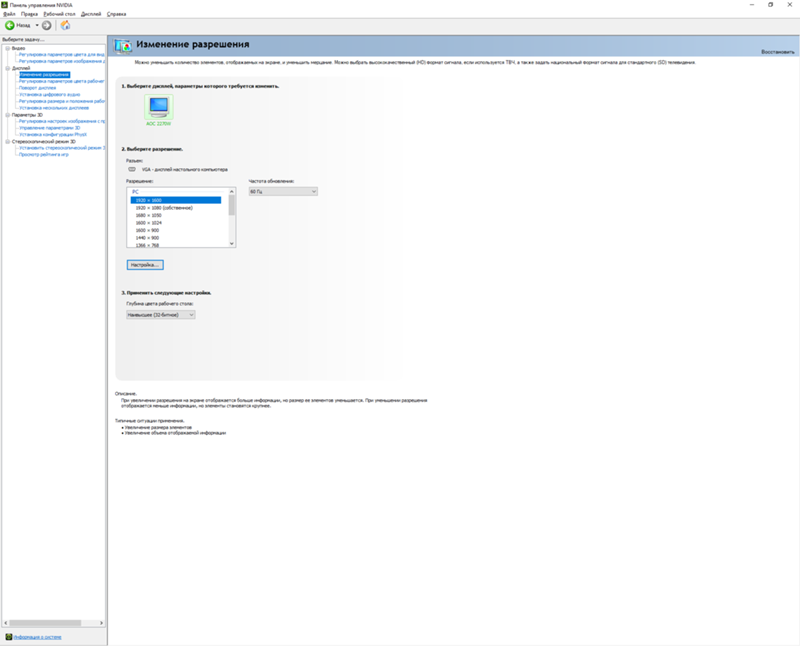Click Восстановить in the top right corner
800x646 pixels.
(x=777, y=50)
